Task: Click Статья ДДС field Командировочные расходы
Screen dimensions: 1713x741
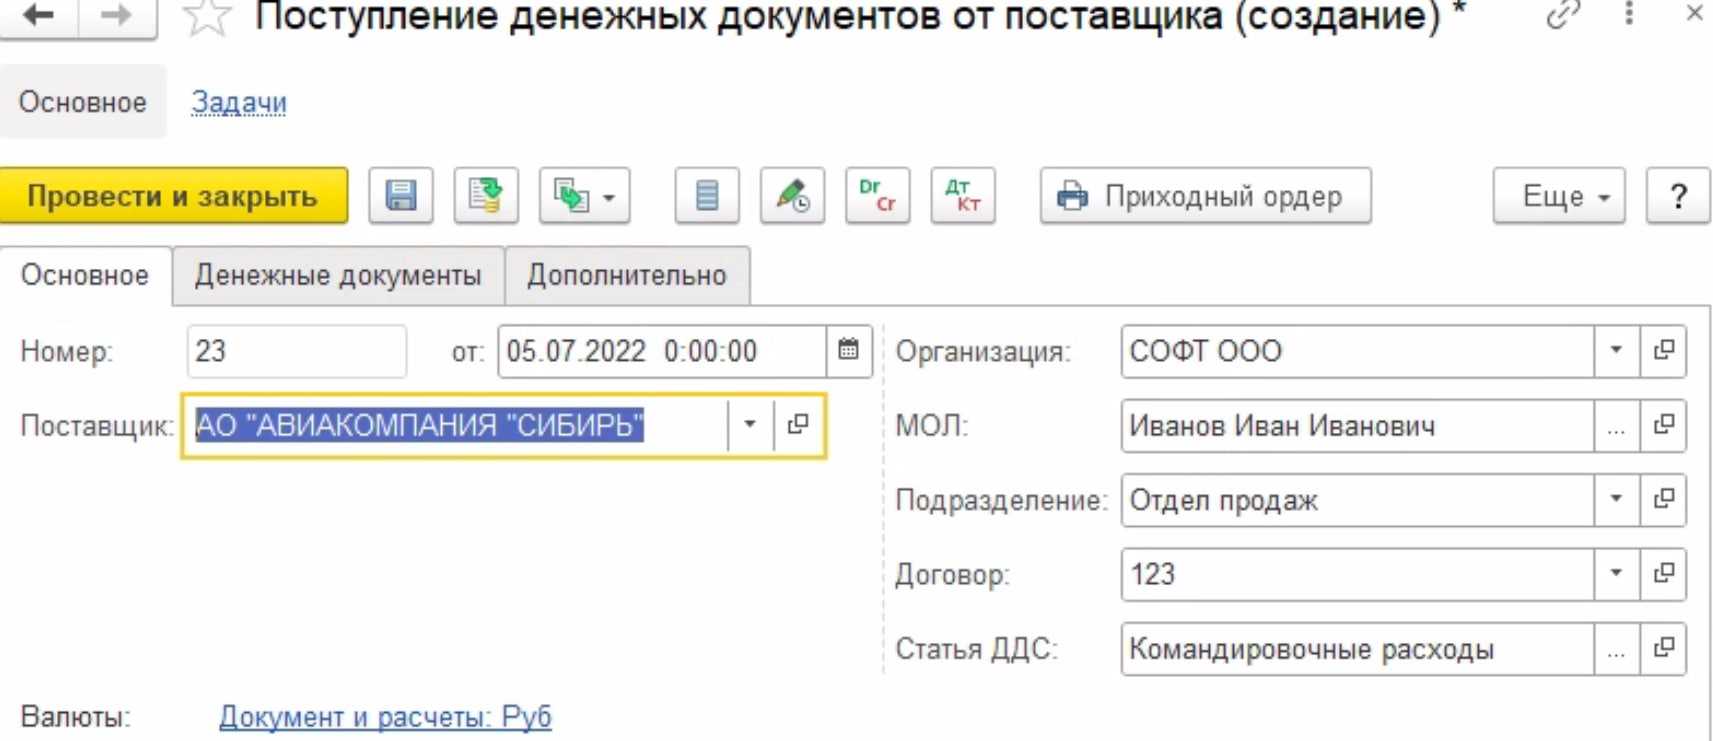Action: point(1357,649)
